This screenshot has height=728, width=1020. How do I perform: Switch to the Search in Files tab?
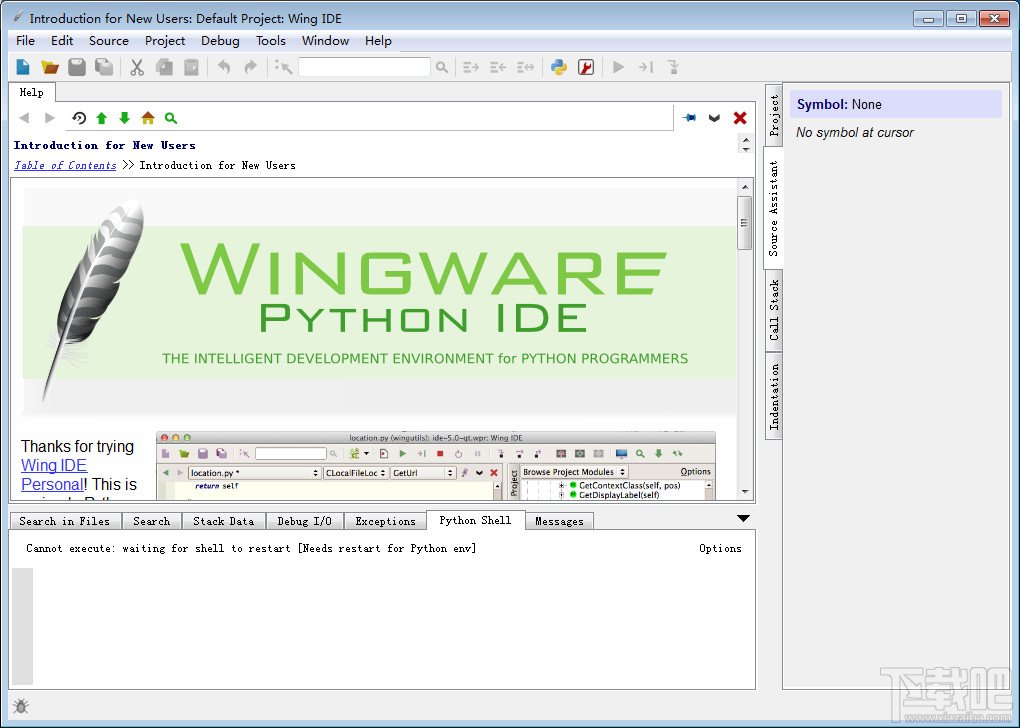coord(64,521)
